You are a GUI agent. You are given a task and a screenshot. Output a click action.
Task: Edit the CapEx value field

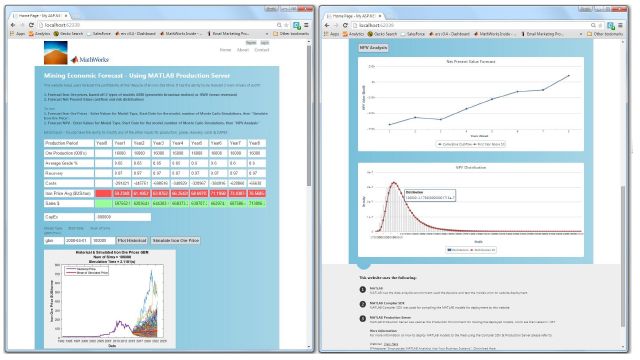[x=123, y=217]
